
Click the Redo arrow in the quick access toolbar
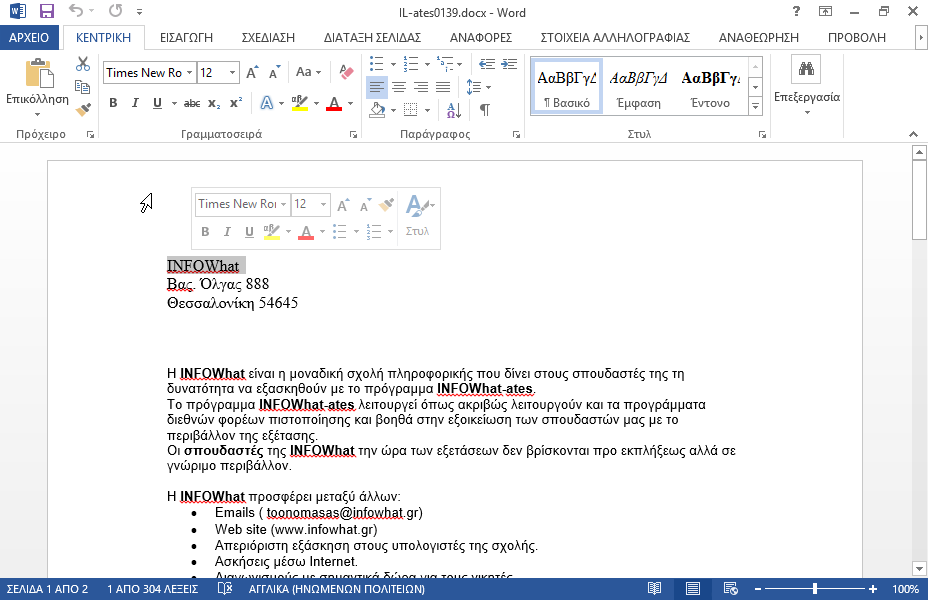(x=115, y=11)
